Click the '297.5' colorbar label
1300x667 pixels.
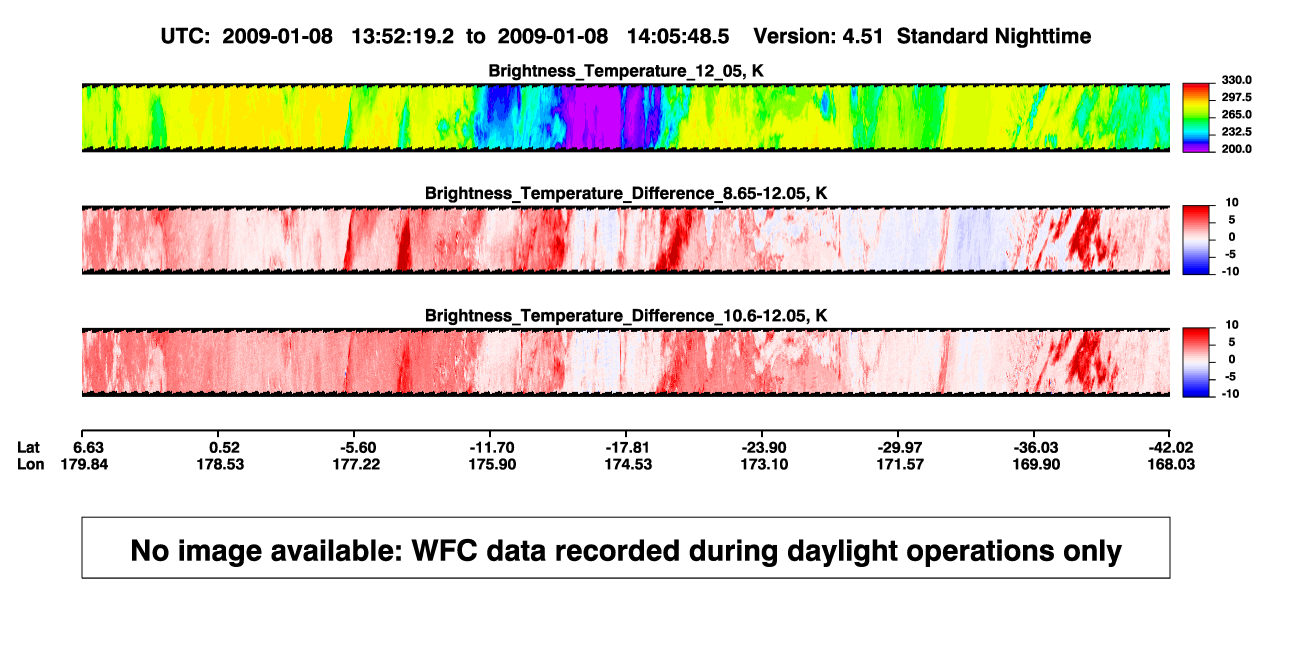tap(1237, 97)
